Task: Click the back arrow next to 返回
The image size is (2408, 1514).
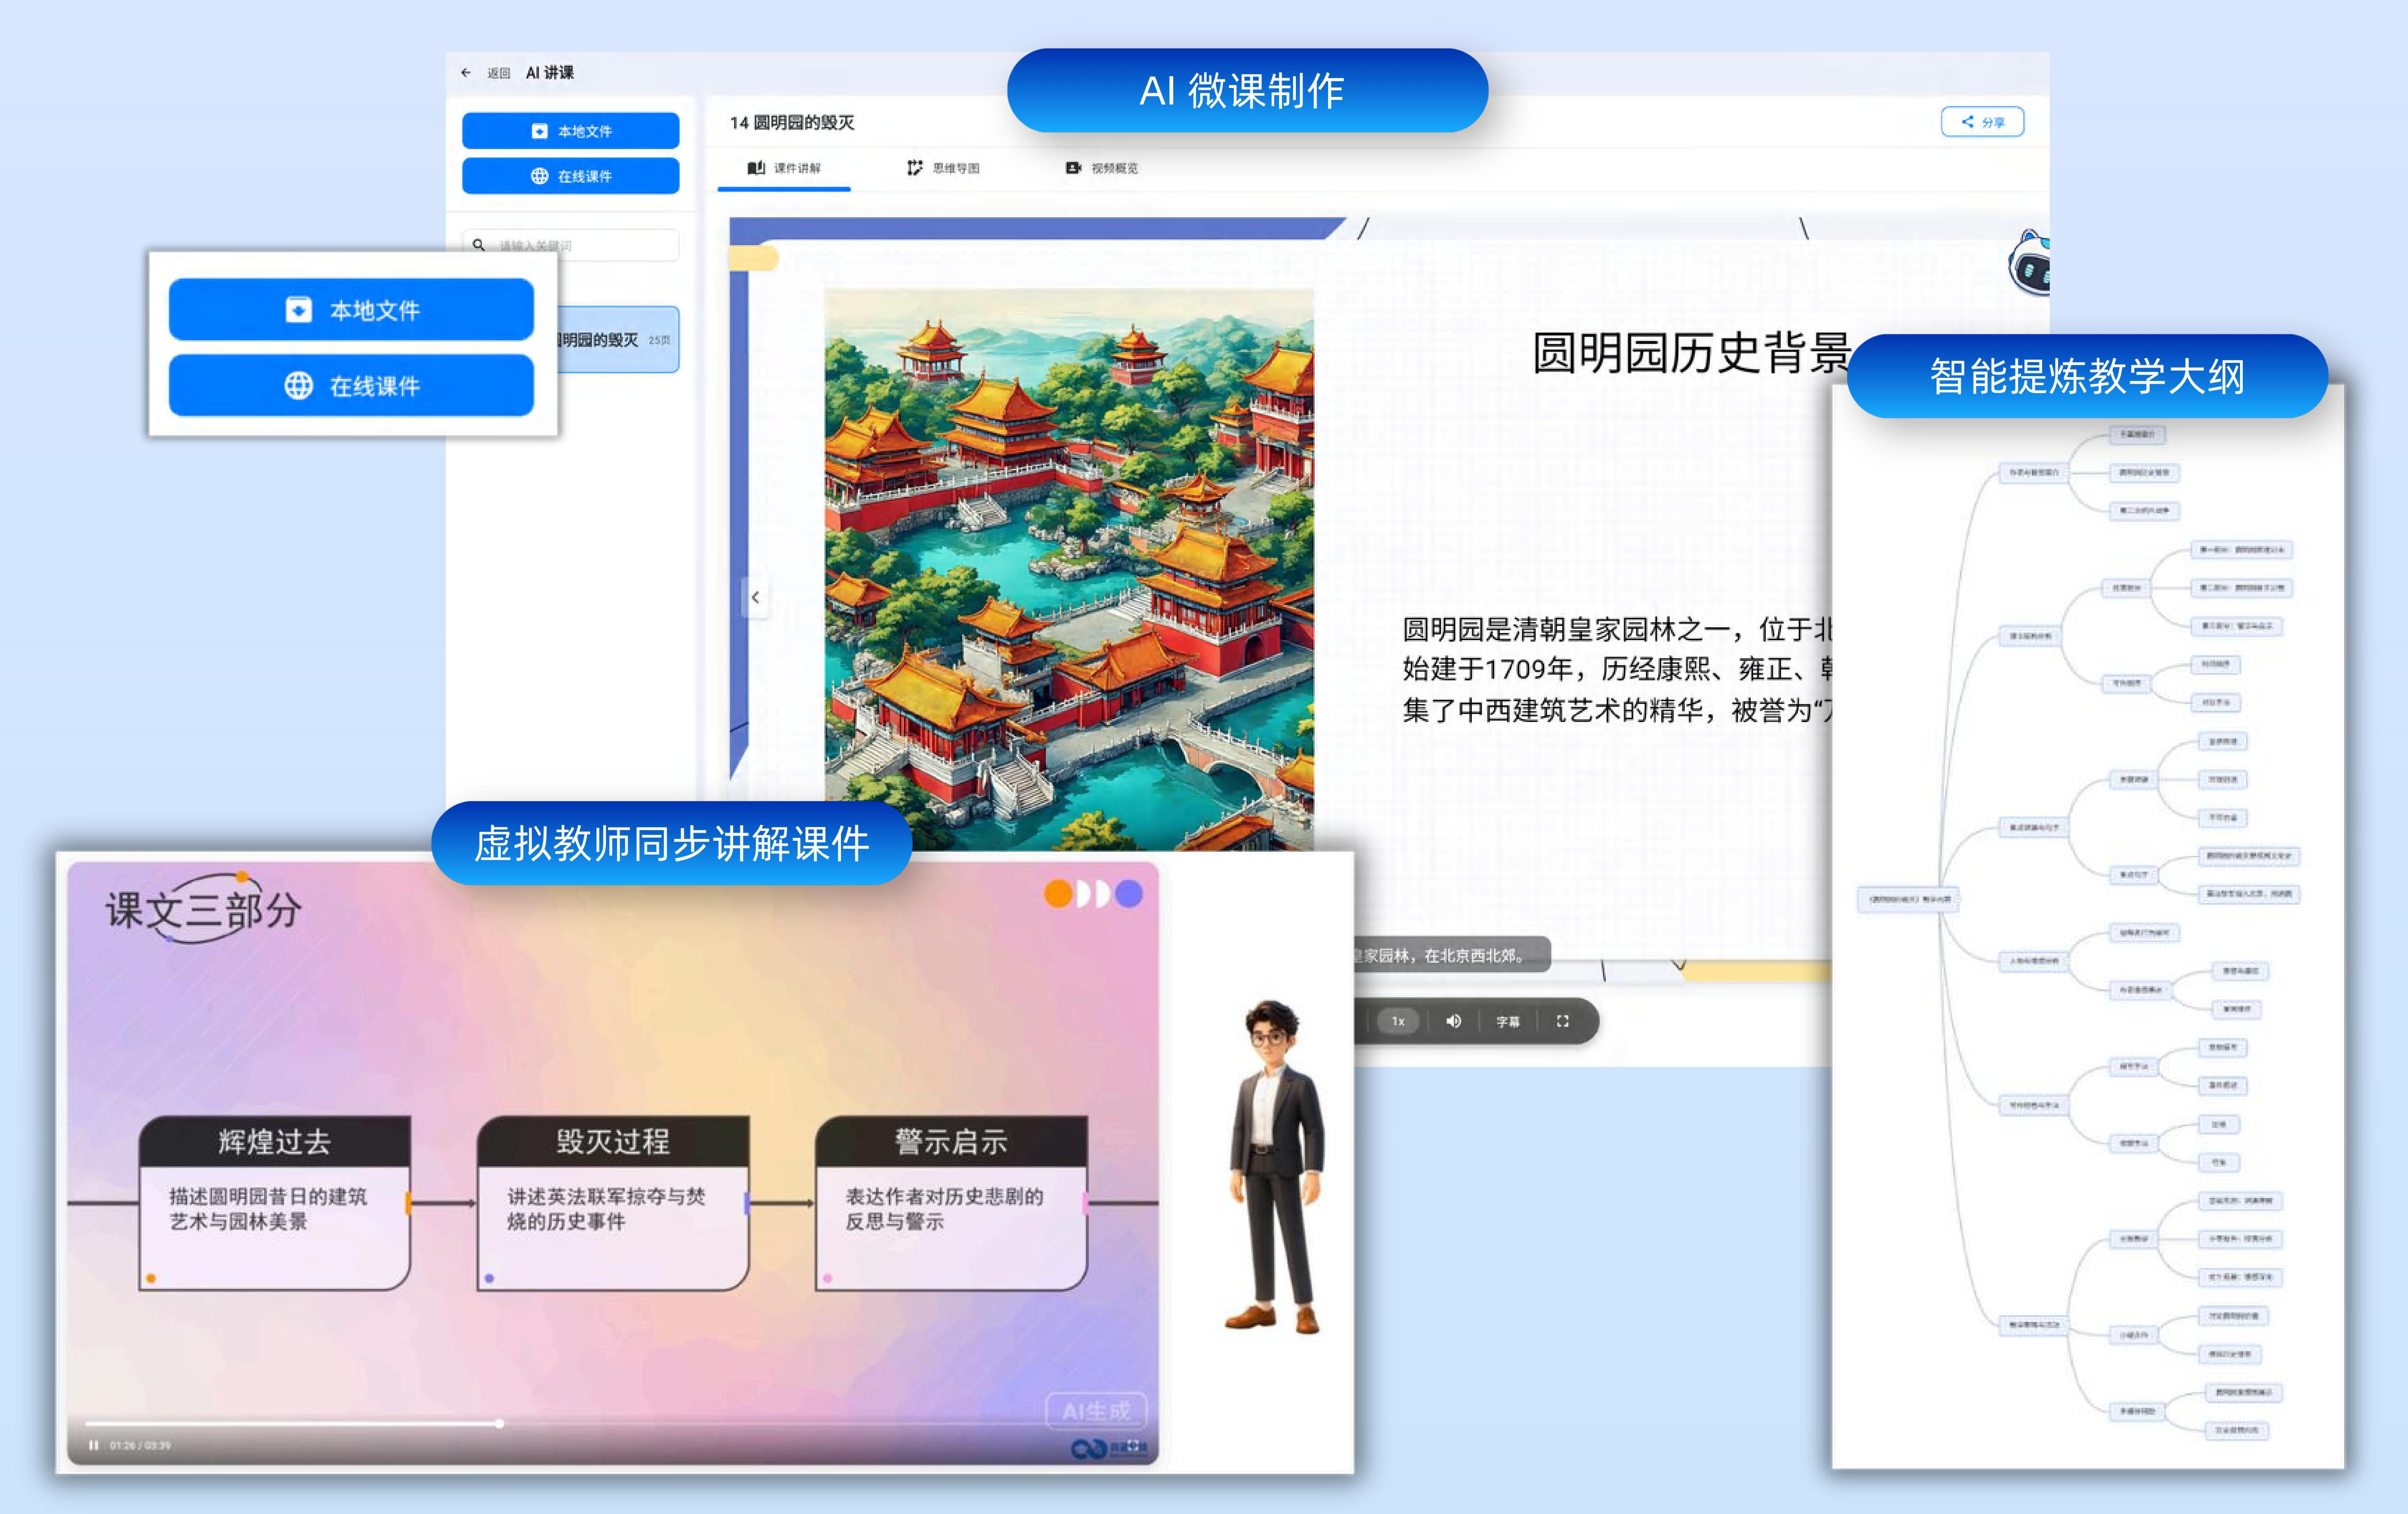Action: pos(466,72)
